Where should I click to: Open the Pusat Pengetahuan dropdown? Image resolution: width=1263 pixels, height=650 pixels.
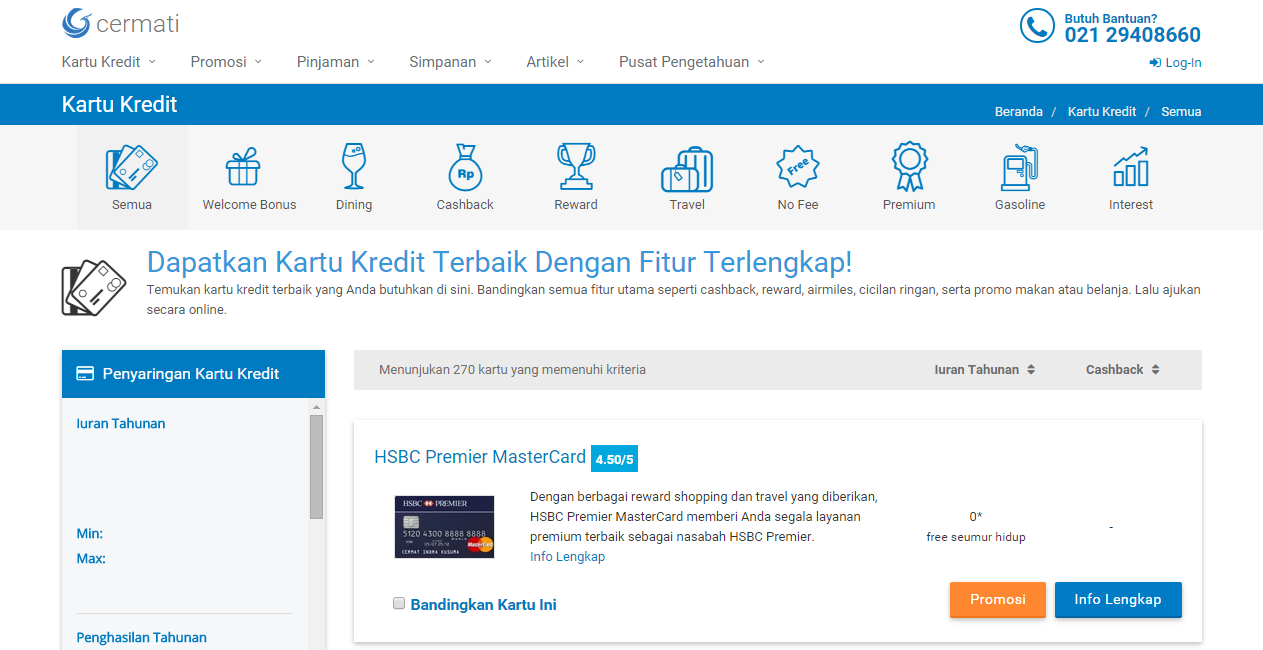coord(692,62)
